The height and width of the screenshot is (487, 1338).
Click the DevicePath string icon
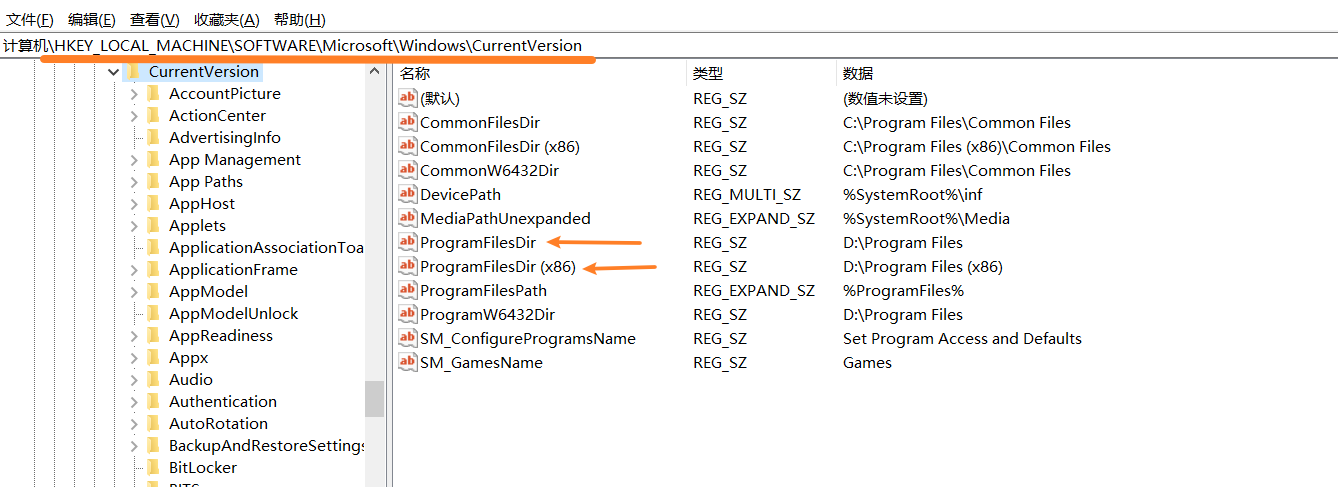407,194
